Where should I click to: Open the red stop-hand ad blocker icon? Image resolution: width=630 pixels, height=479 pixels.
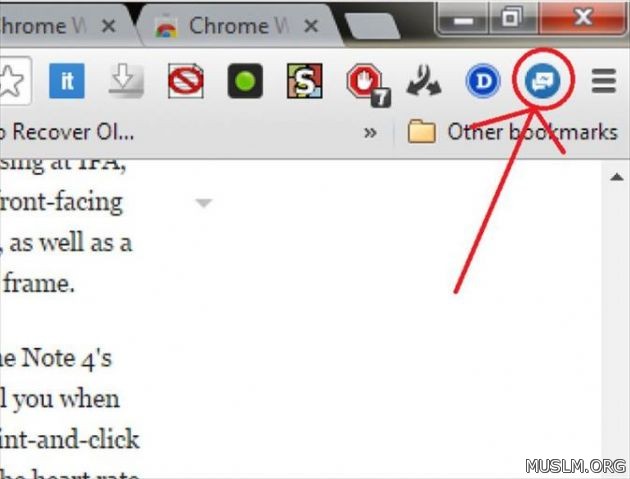[368, 84]
